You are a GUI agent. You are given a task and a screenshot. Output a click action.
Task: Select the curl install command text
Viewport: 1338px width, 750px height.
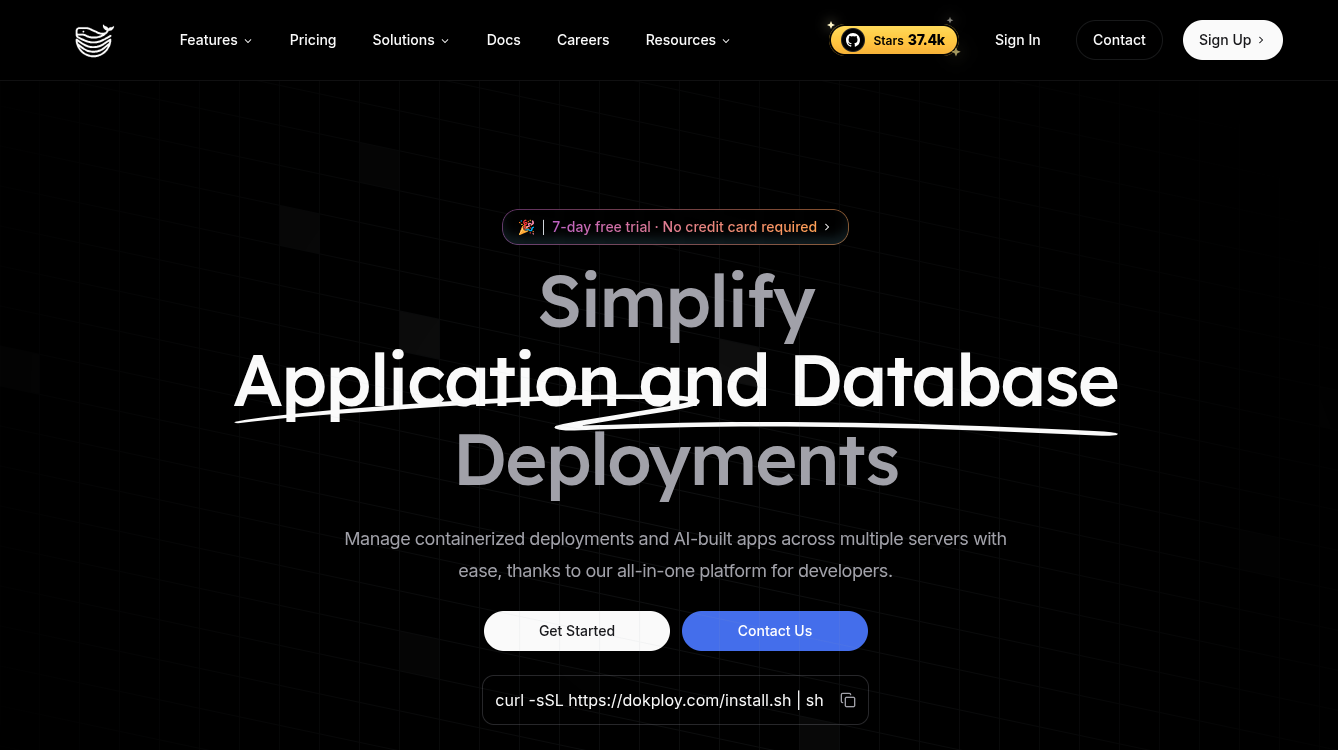tap(659, 700)
